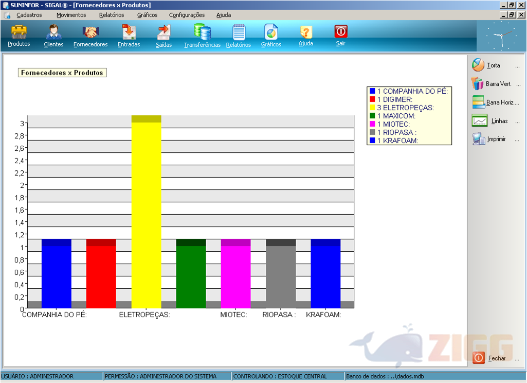The height and width of the screenshot is (383, 527).
Task: Click the Ajuda question mark icon
Action: point(306,32)
